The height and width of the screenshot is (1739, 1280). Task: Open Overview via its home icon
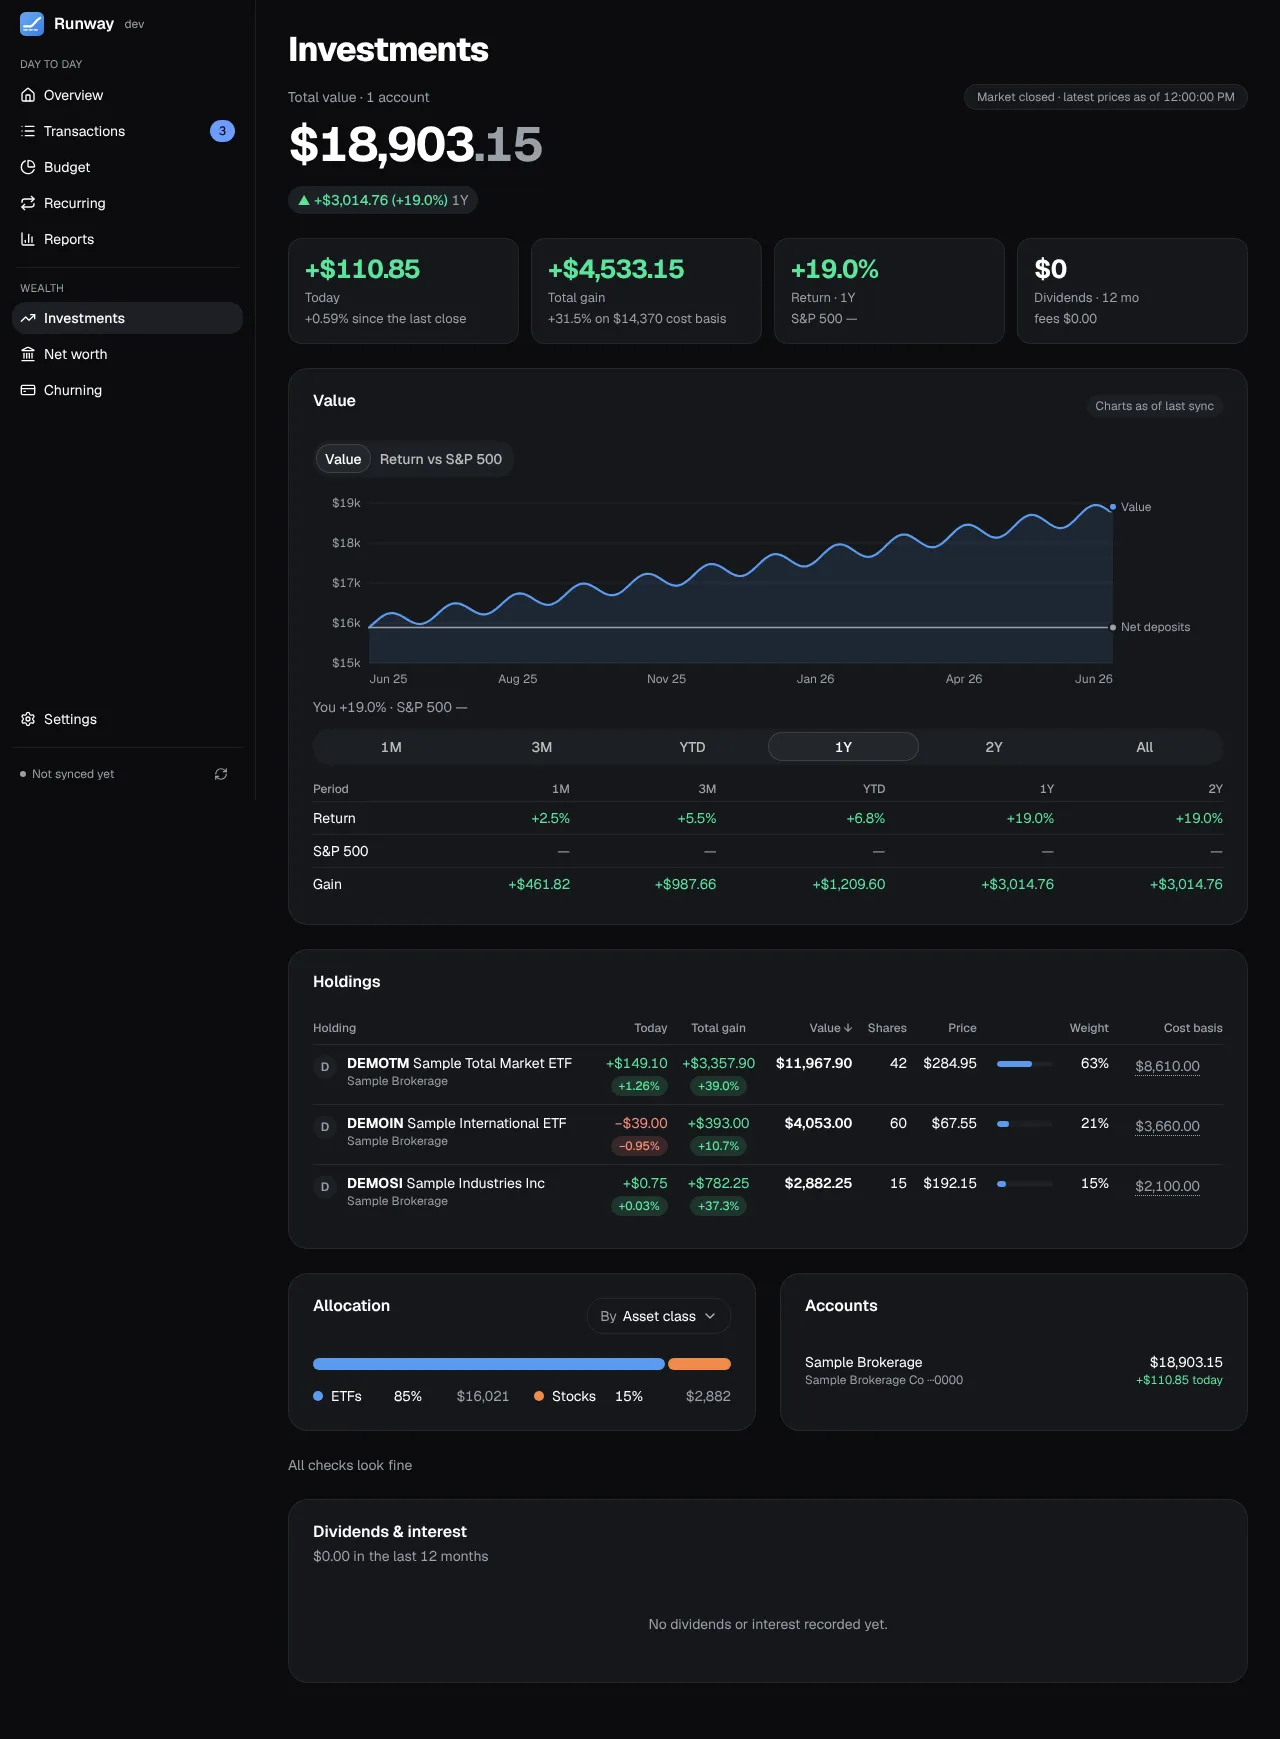click(28, 95)
